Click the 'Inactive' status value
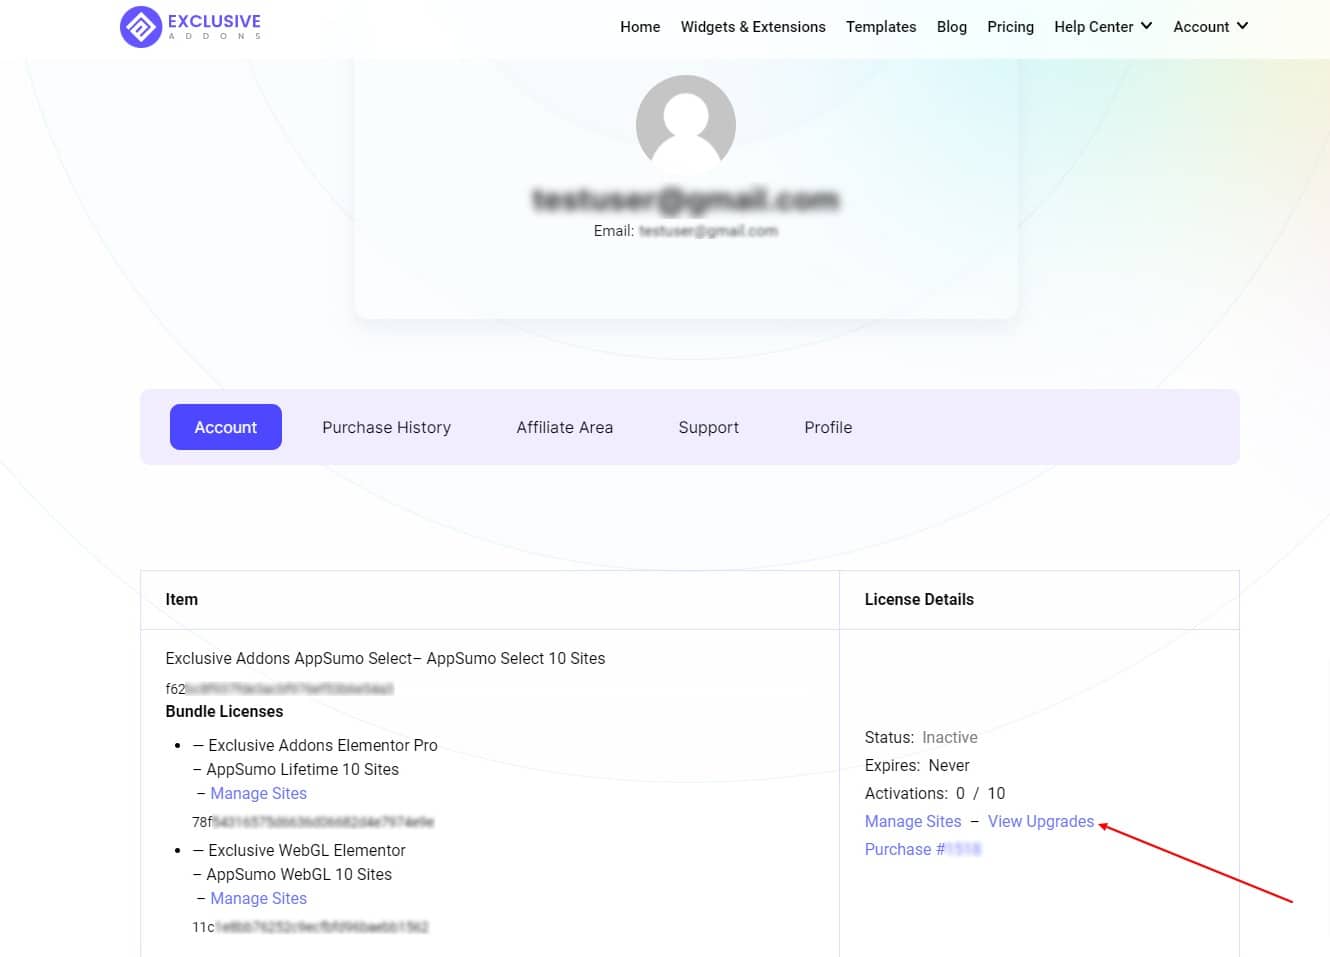This screenshot has height=957, width=1330. (950, 737)
